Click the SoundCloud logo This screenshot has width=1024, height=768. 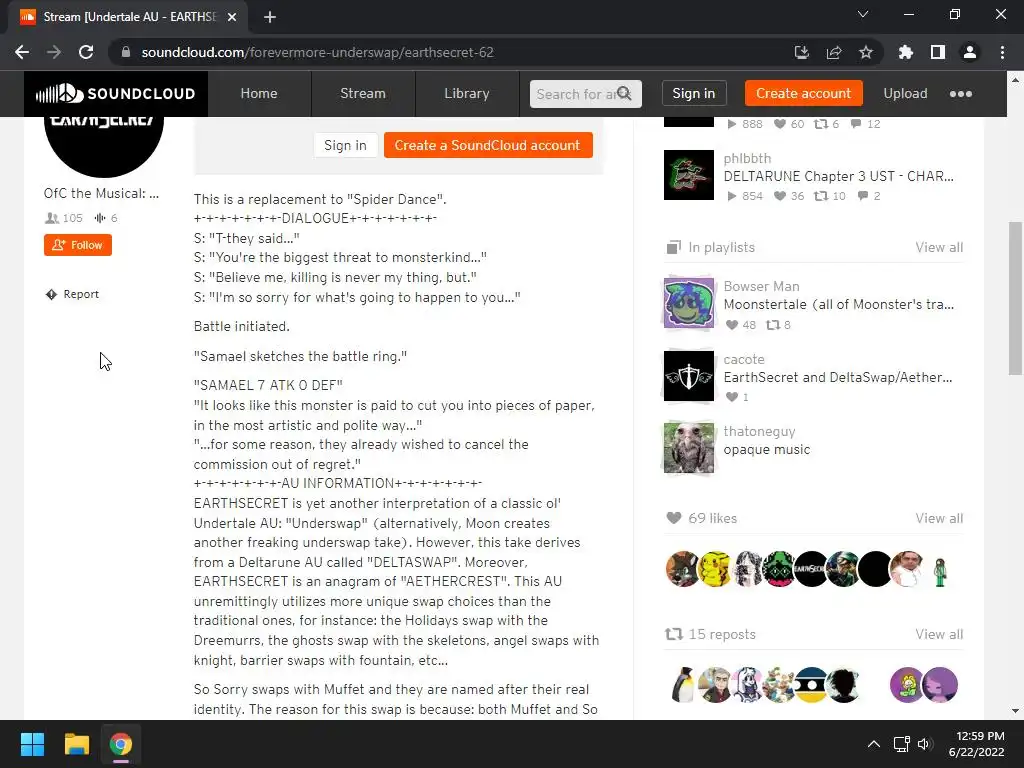tap(116, 93)
